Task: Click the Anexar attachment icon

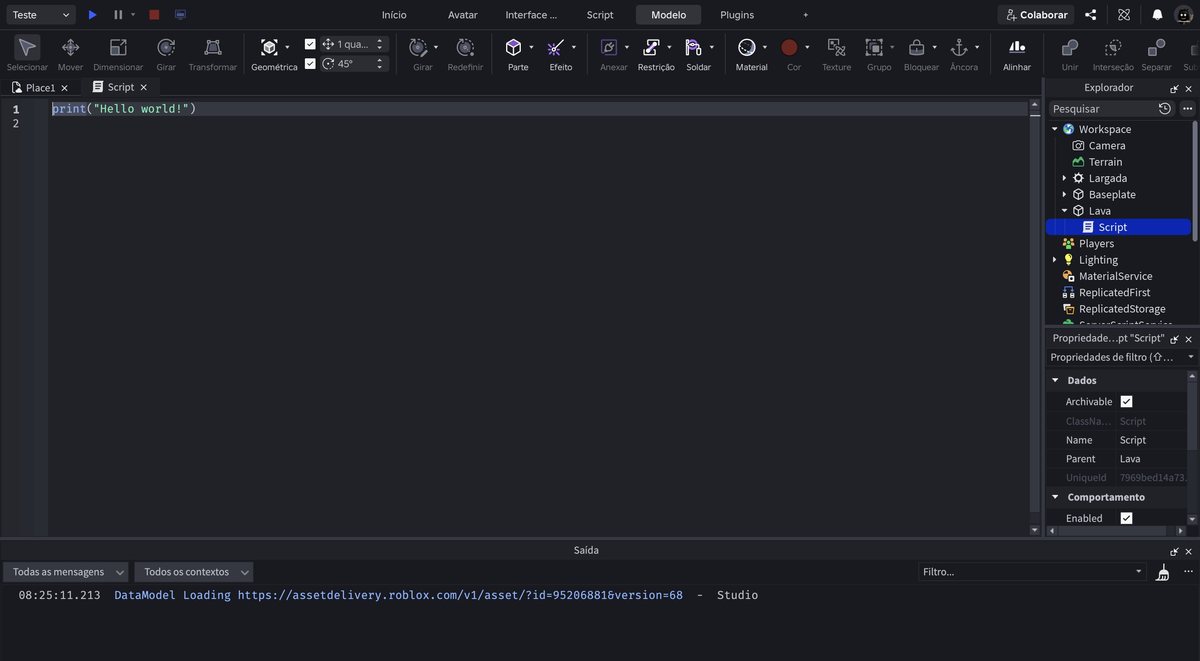Action: point(609,47)
